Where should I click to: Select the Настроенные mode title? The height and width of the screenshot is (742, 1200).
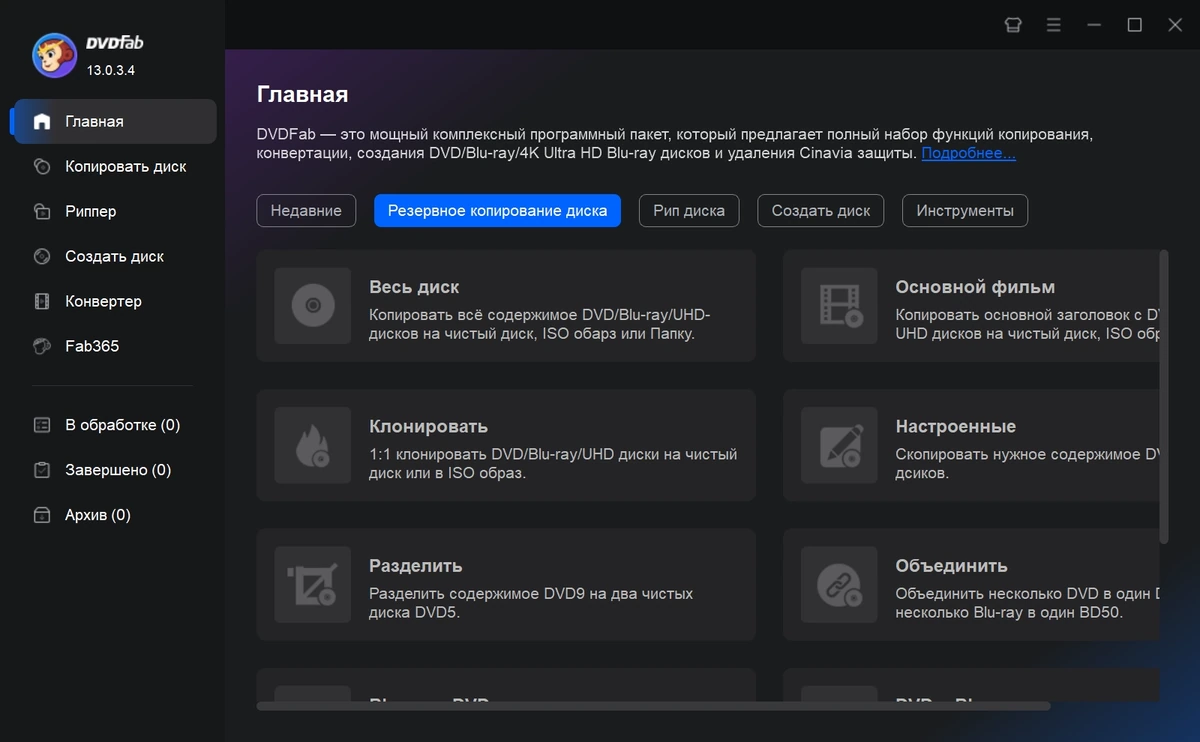pos(955,427)
